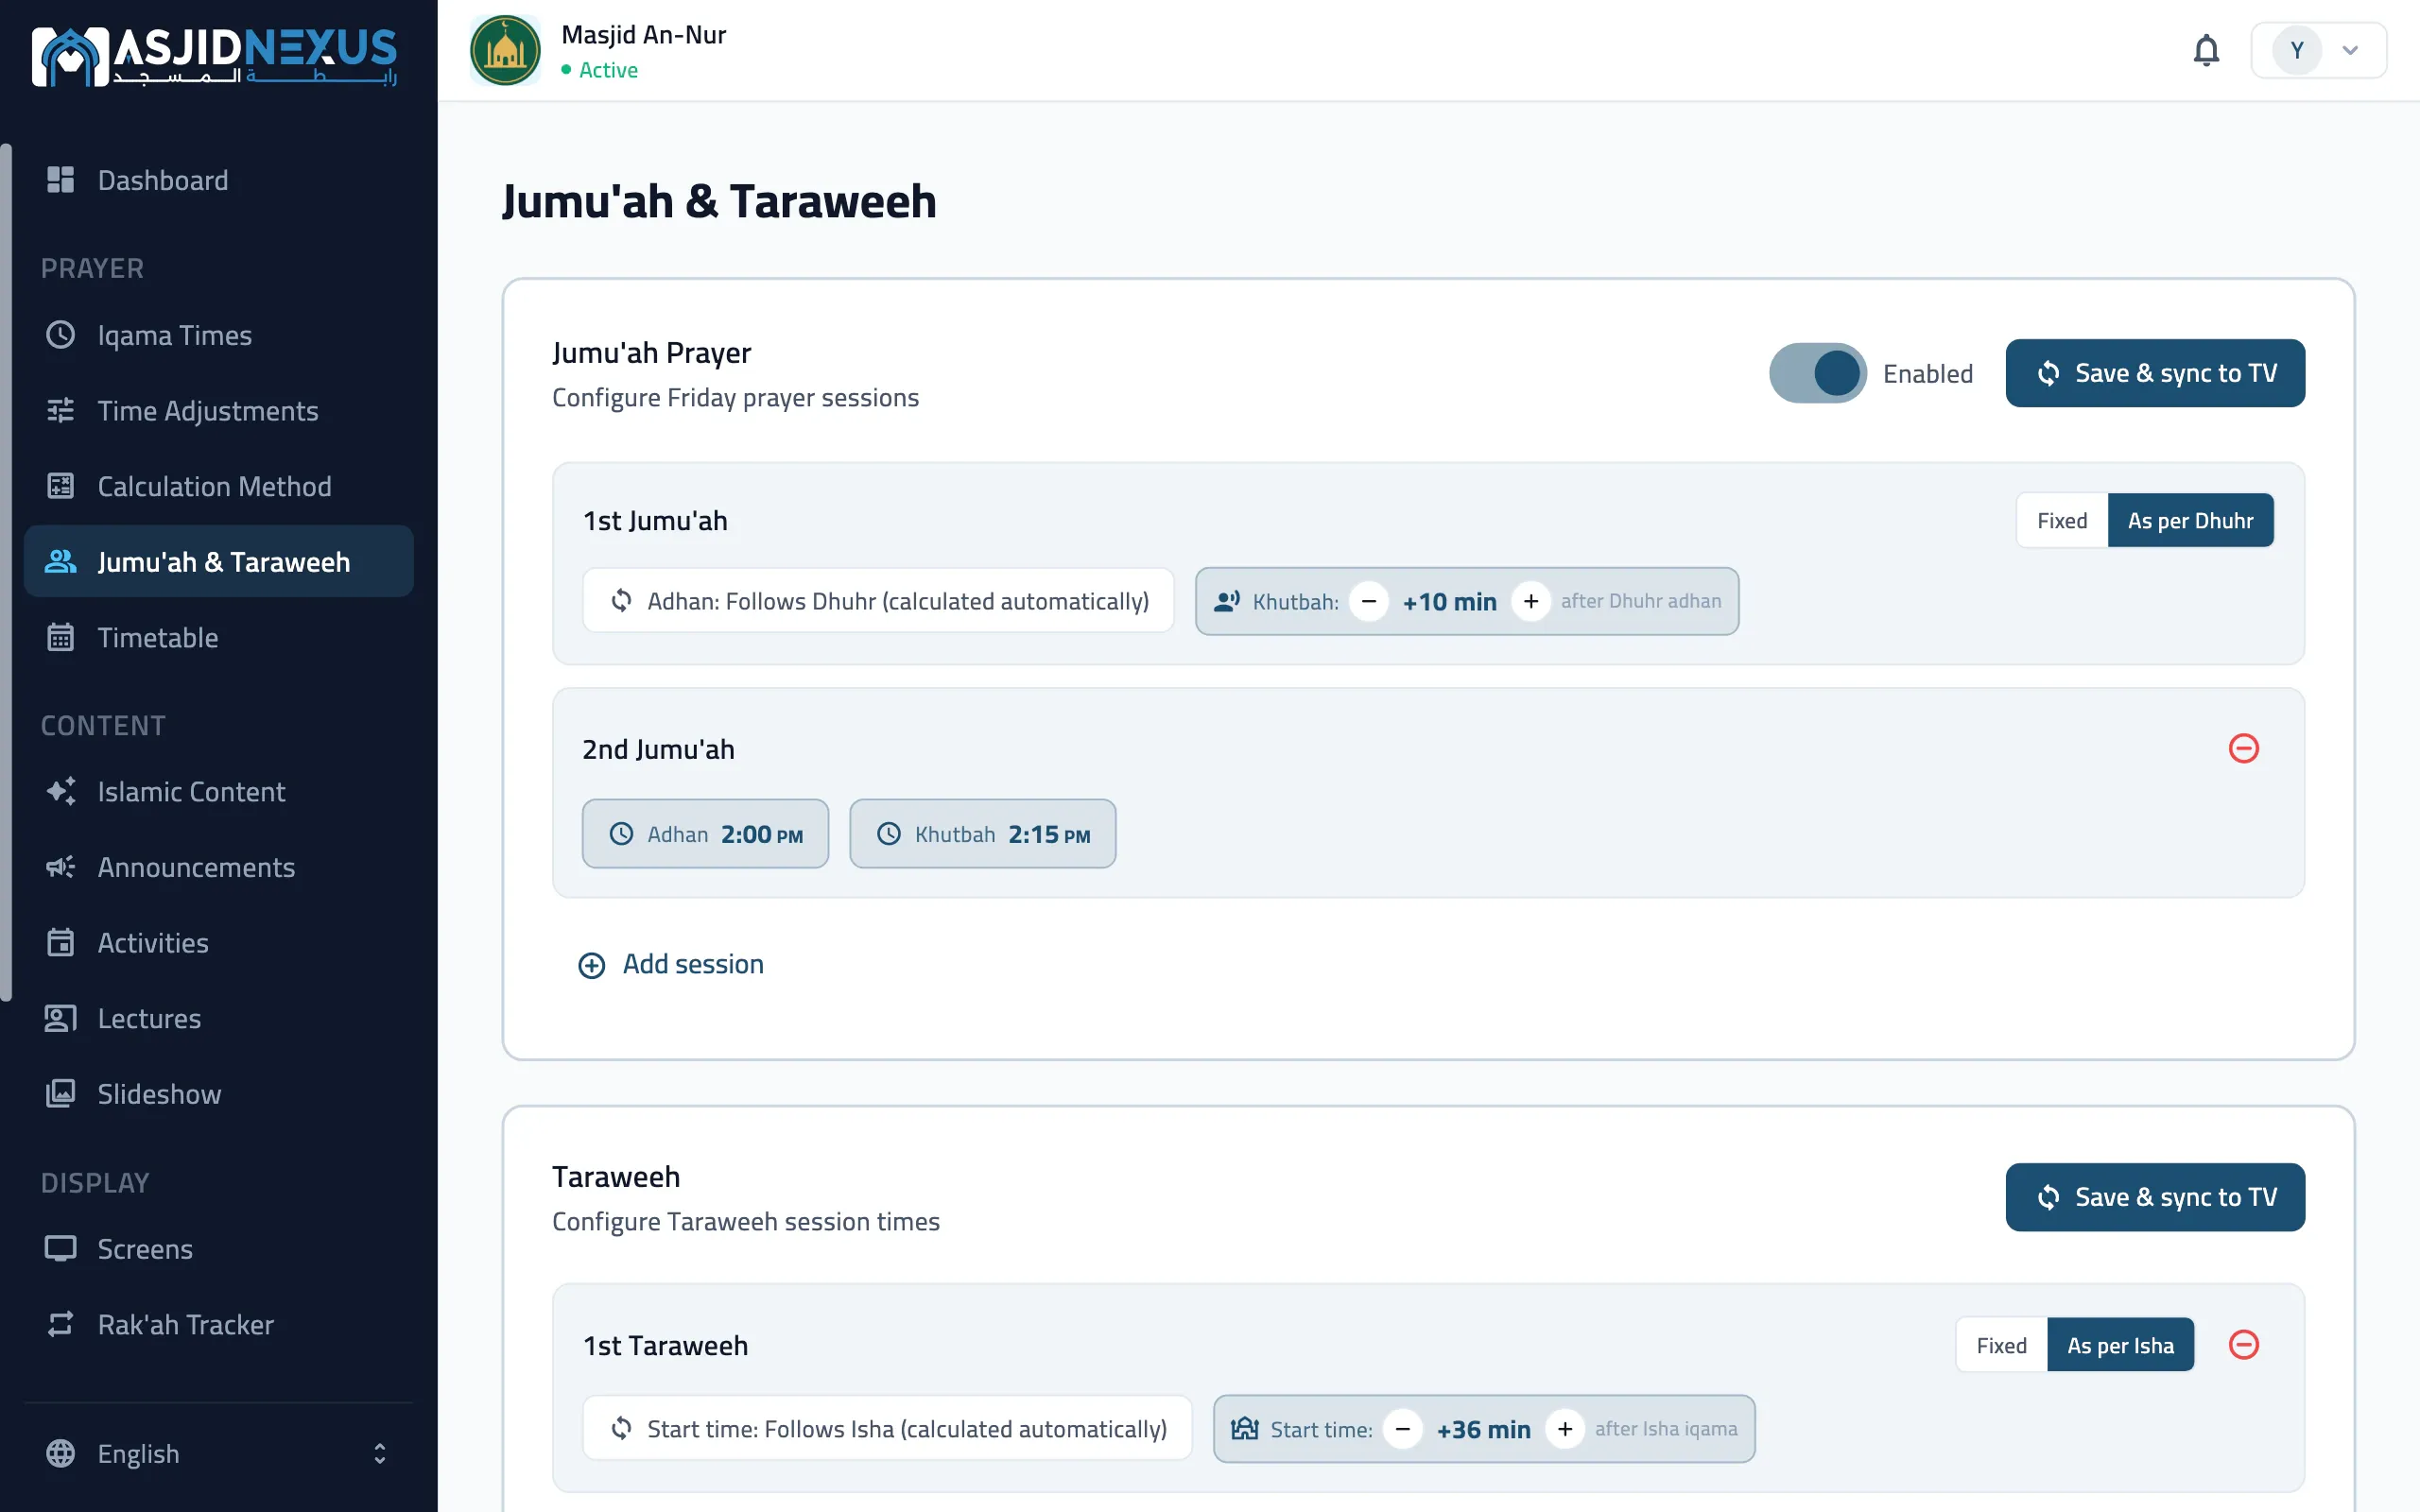Open the English language selector
2420x1512 pixels.
[218, 1453]
